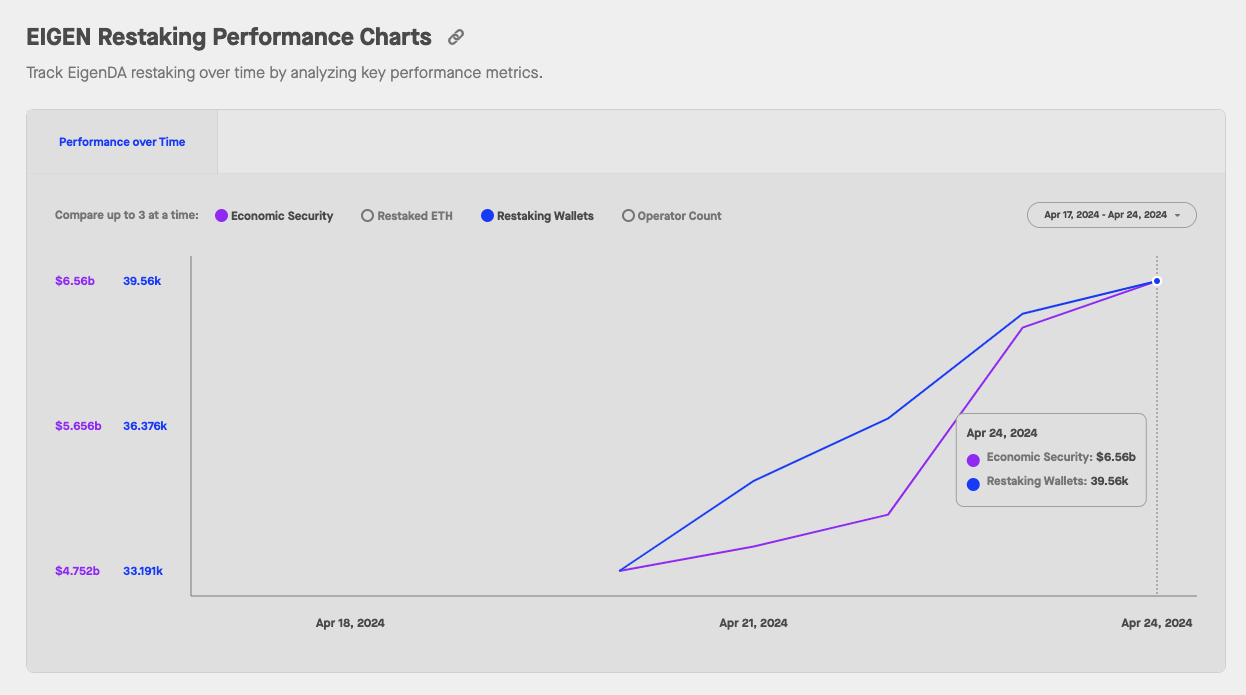Viewport: 1246px width, 695px height.
Task: Open the Performance over Time tab
Action: 122,142
